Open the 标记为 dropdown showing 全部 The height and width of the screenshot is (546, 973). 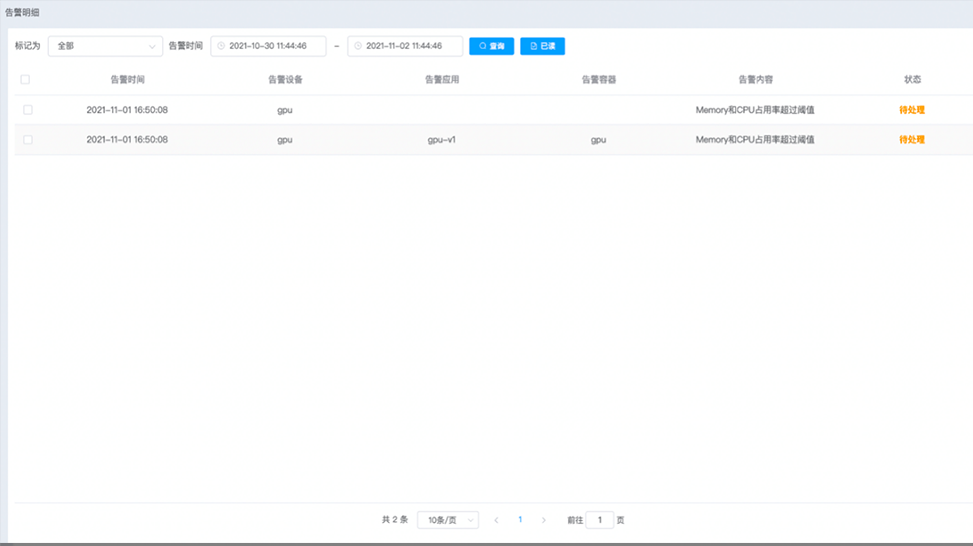click(104, 46)
